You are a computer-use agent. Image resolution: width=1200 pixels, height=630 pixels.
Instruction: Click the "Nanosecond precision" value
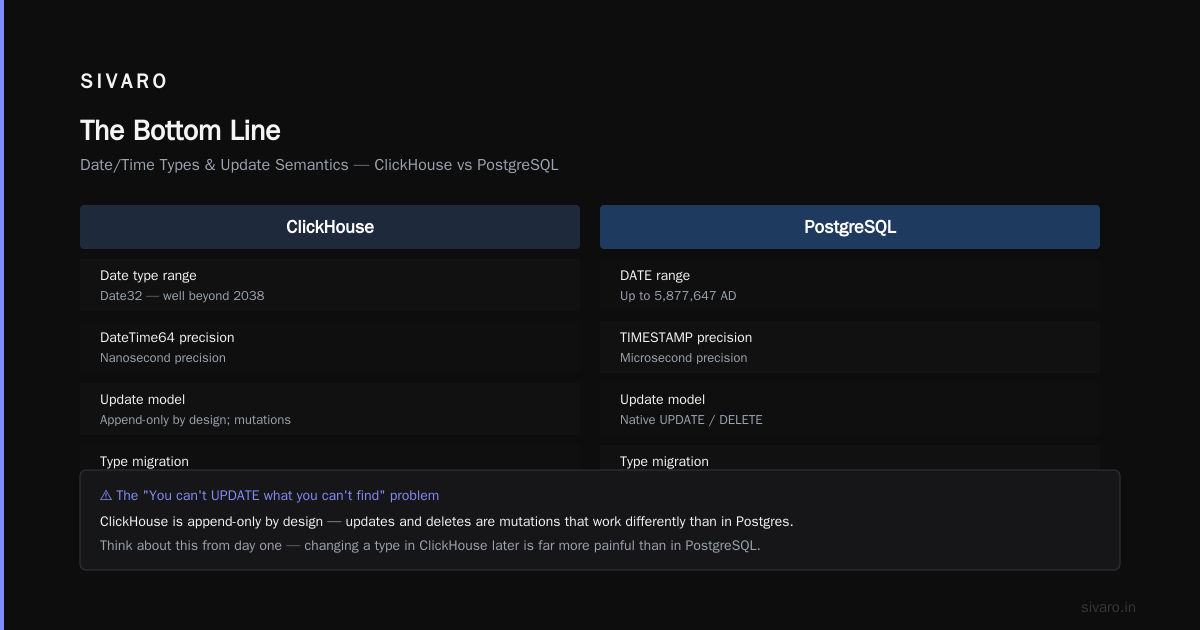click(x=163, y=358)
